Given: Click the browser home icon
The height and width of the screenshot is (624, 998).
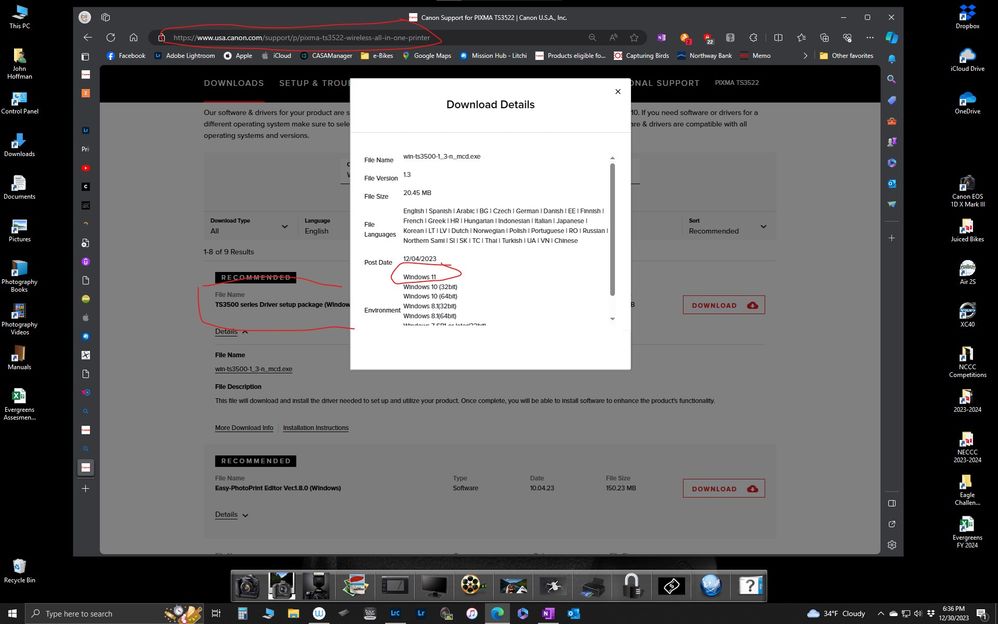Looking at the screenshot, I should (133, 37).
